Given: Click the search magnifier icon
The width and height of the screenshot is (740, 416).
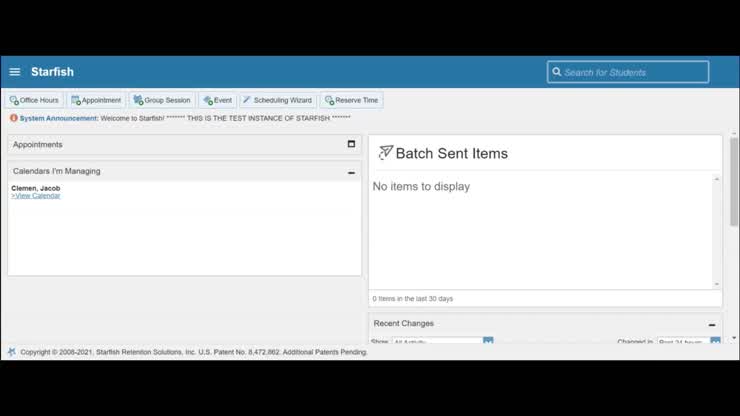Looking at the screenshot, I should click(x=557, y=72).
